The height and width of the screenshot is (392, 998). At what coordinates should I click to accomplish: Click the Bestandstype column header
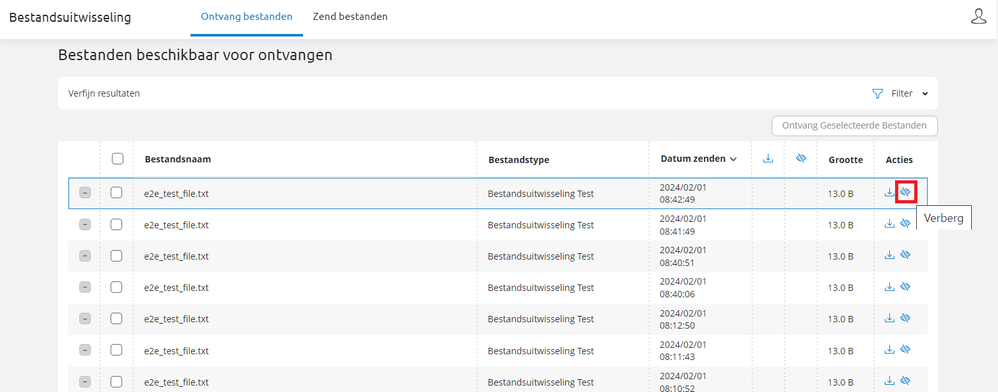519,160
